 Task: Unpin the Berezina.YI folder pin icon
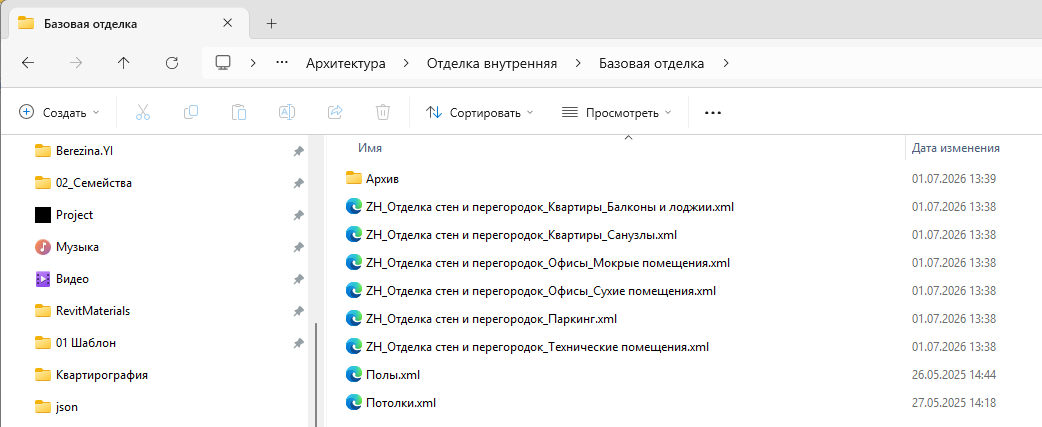pos(298,151)
